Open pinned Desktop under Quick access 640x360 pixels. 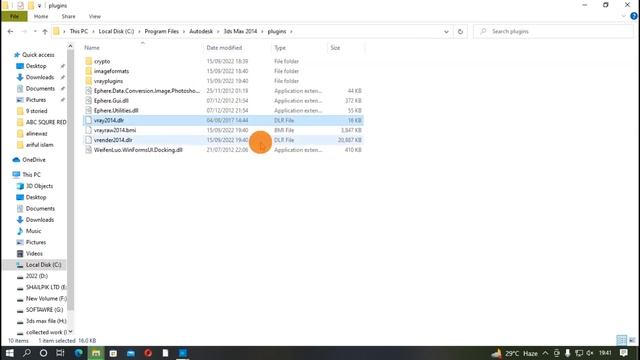click(x=36, y=66)
